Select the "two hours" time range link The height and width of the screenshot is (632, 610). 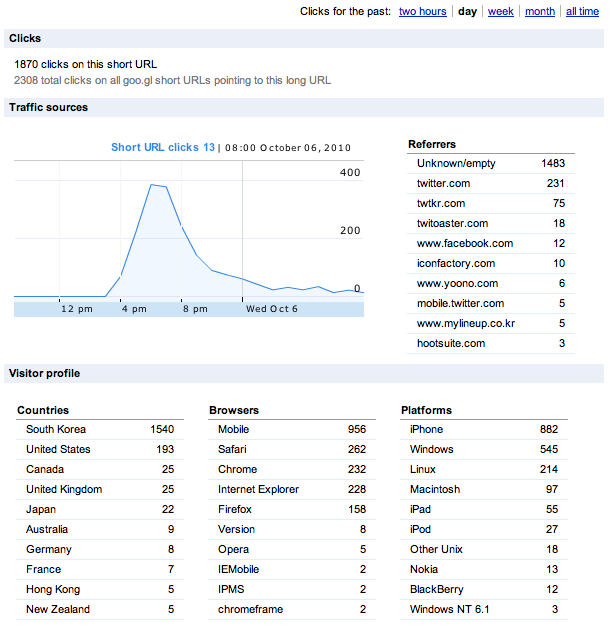422,11
